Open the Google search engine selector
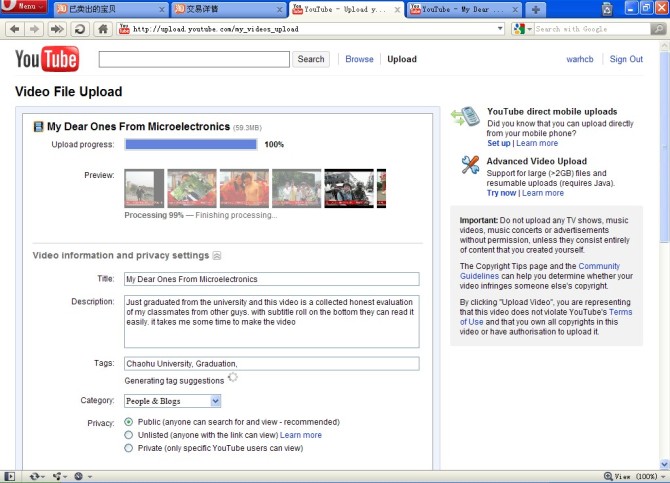This screenshot has width=670, height=483. click(x=523, y=29)
